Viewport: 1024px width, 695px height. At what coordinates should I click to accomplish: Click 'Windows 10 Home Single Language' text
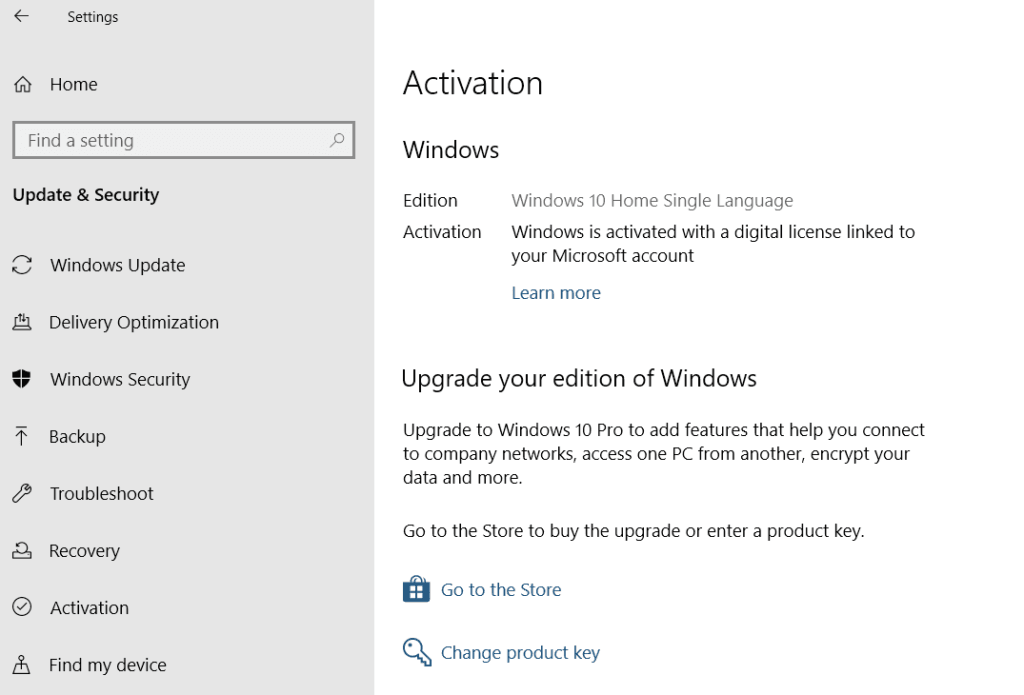coord(652,201)
